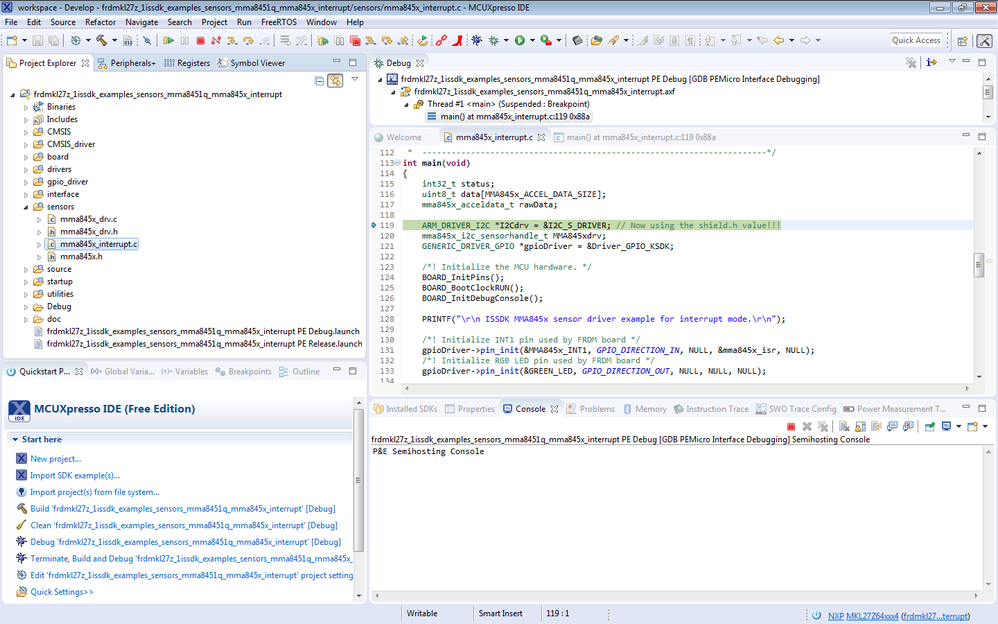This screenshot has height=624, width=998.
Task: Open the FreeRTOS menu
Action: tap(277, 22)
